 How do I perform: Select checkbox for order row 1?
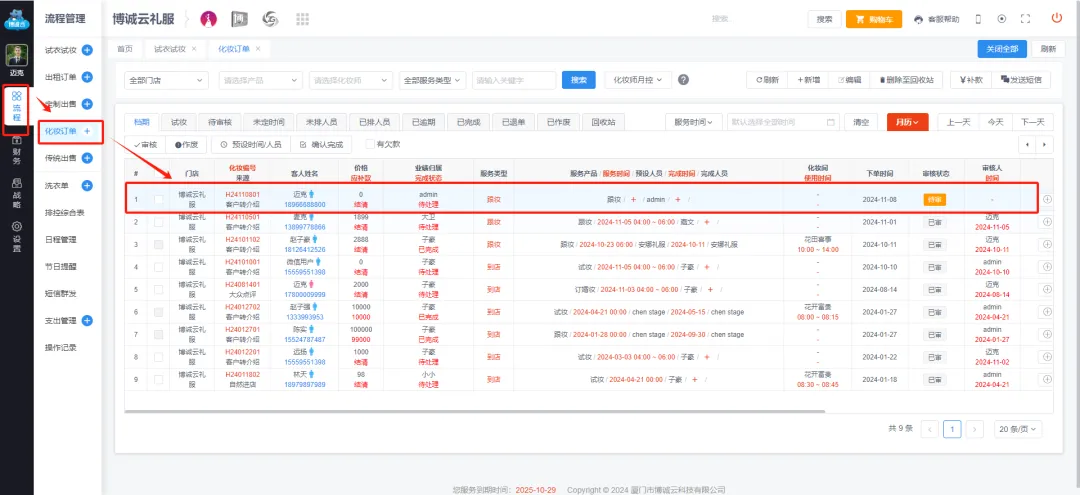[x=159, y=199]
